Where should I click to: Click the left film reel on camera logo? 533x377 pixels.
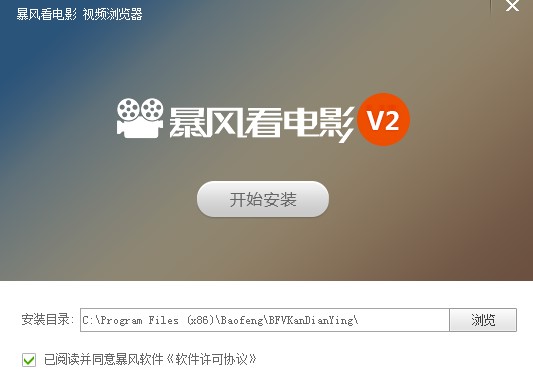[x=128, y=108]
